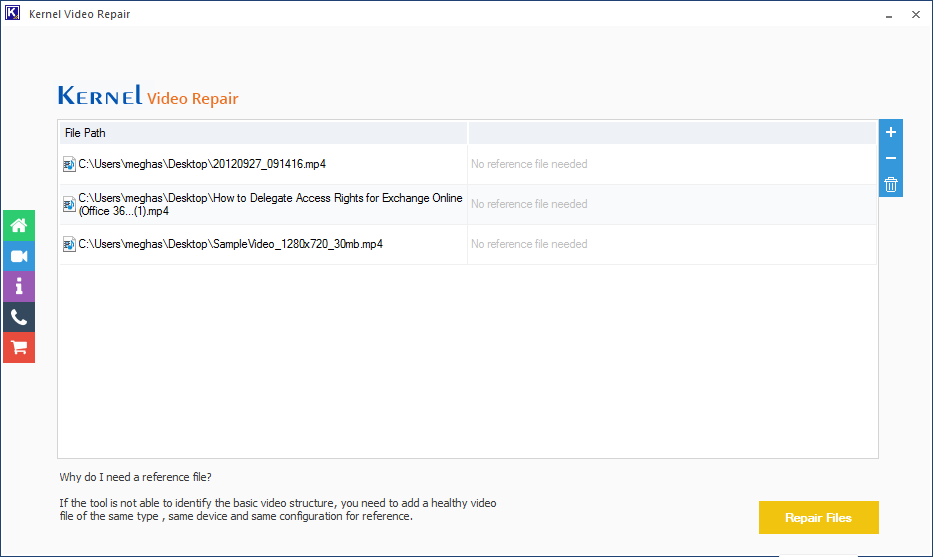Close the Kernel Video Repair window
This screenshot has height=557, width=933.
pyautogui.click(x=916, y=14)
